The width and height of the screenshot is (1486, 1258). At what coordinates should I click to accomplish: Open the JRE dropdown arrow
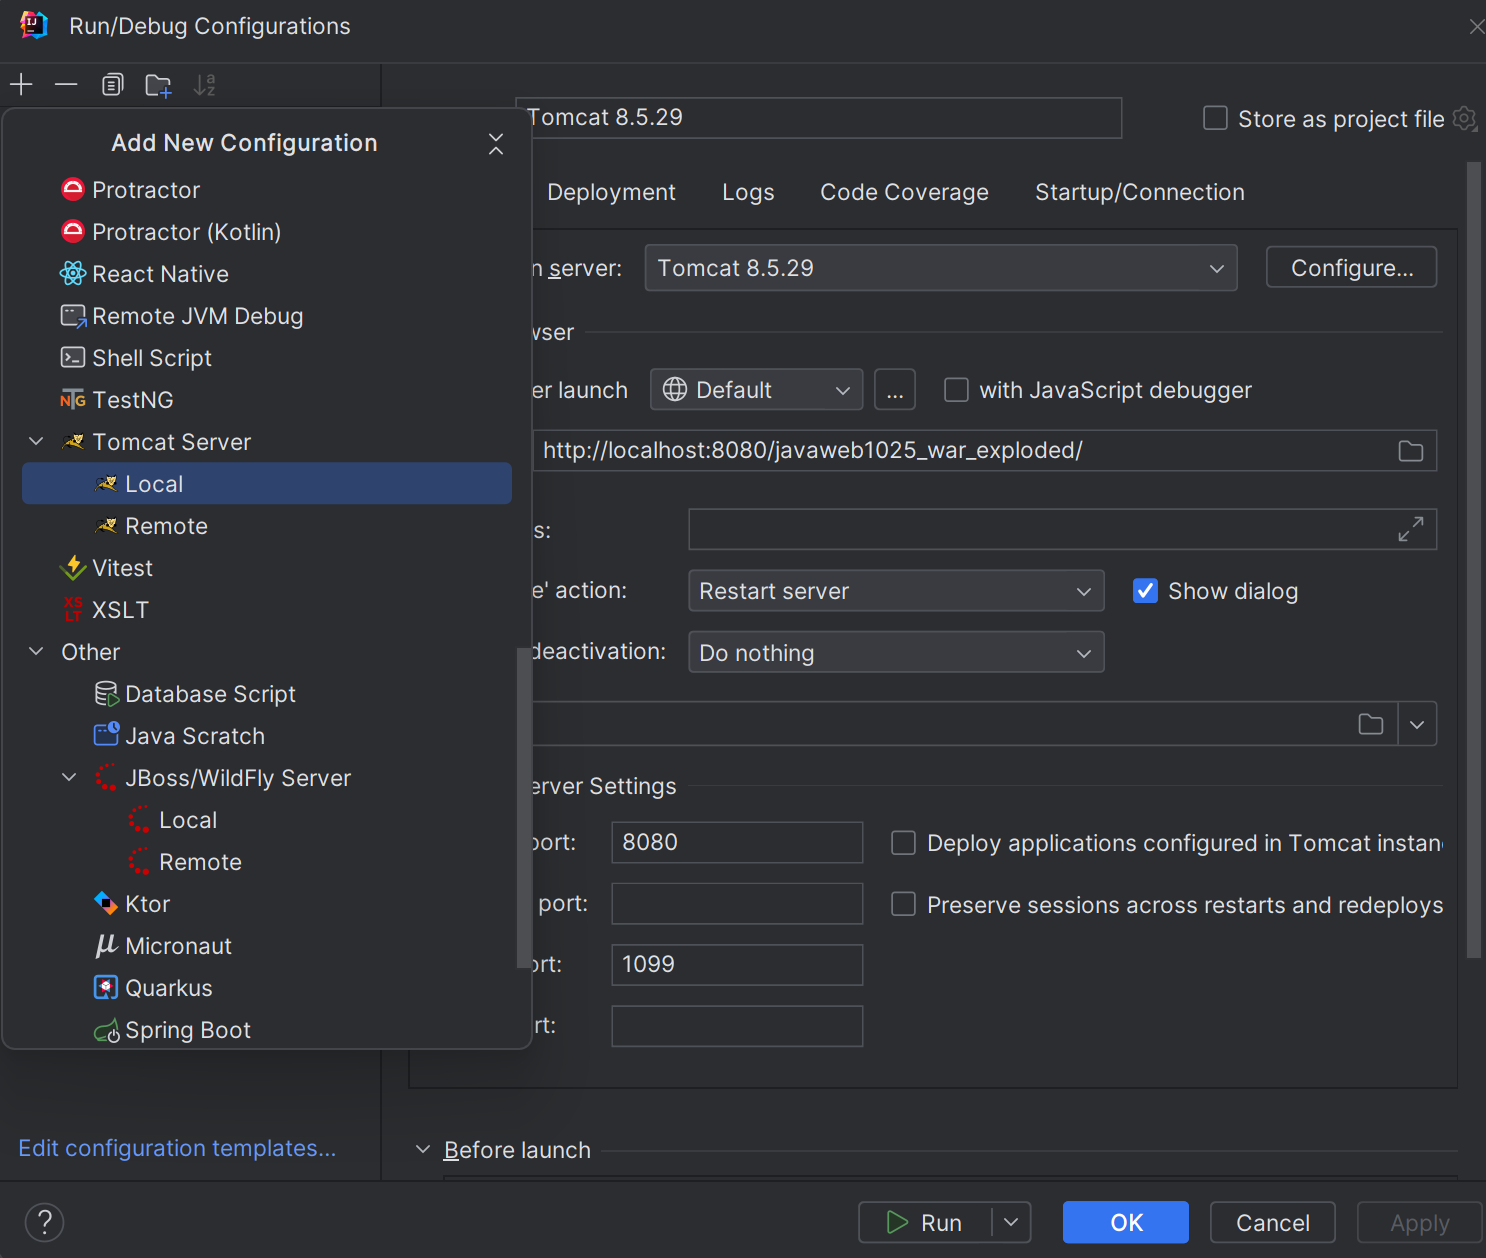click(1417, 724)
